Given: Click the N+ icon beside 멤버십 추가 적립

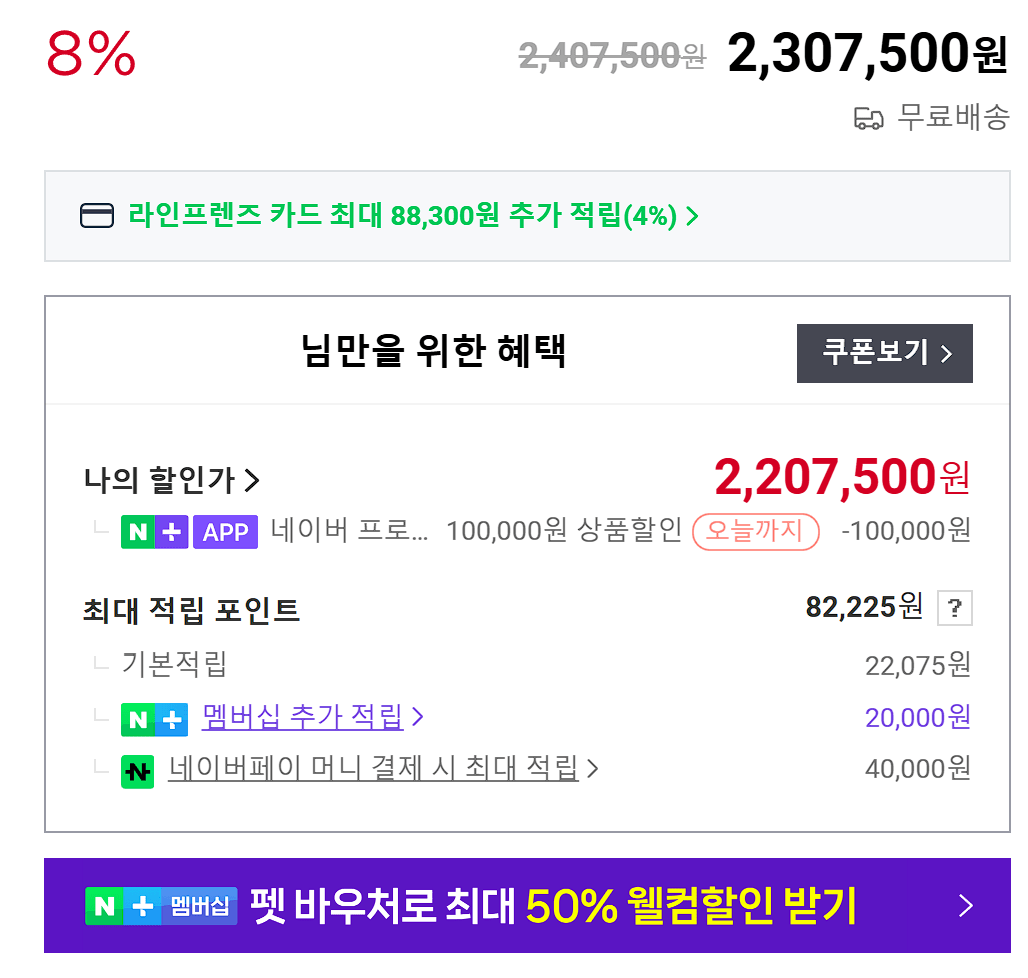Looking at the screenshot, I should point(155,719).
